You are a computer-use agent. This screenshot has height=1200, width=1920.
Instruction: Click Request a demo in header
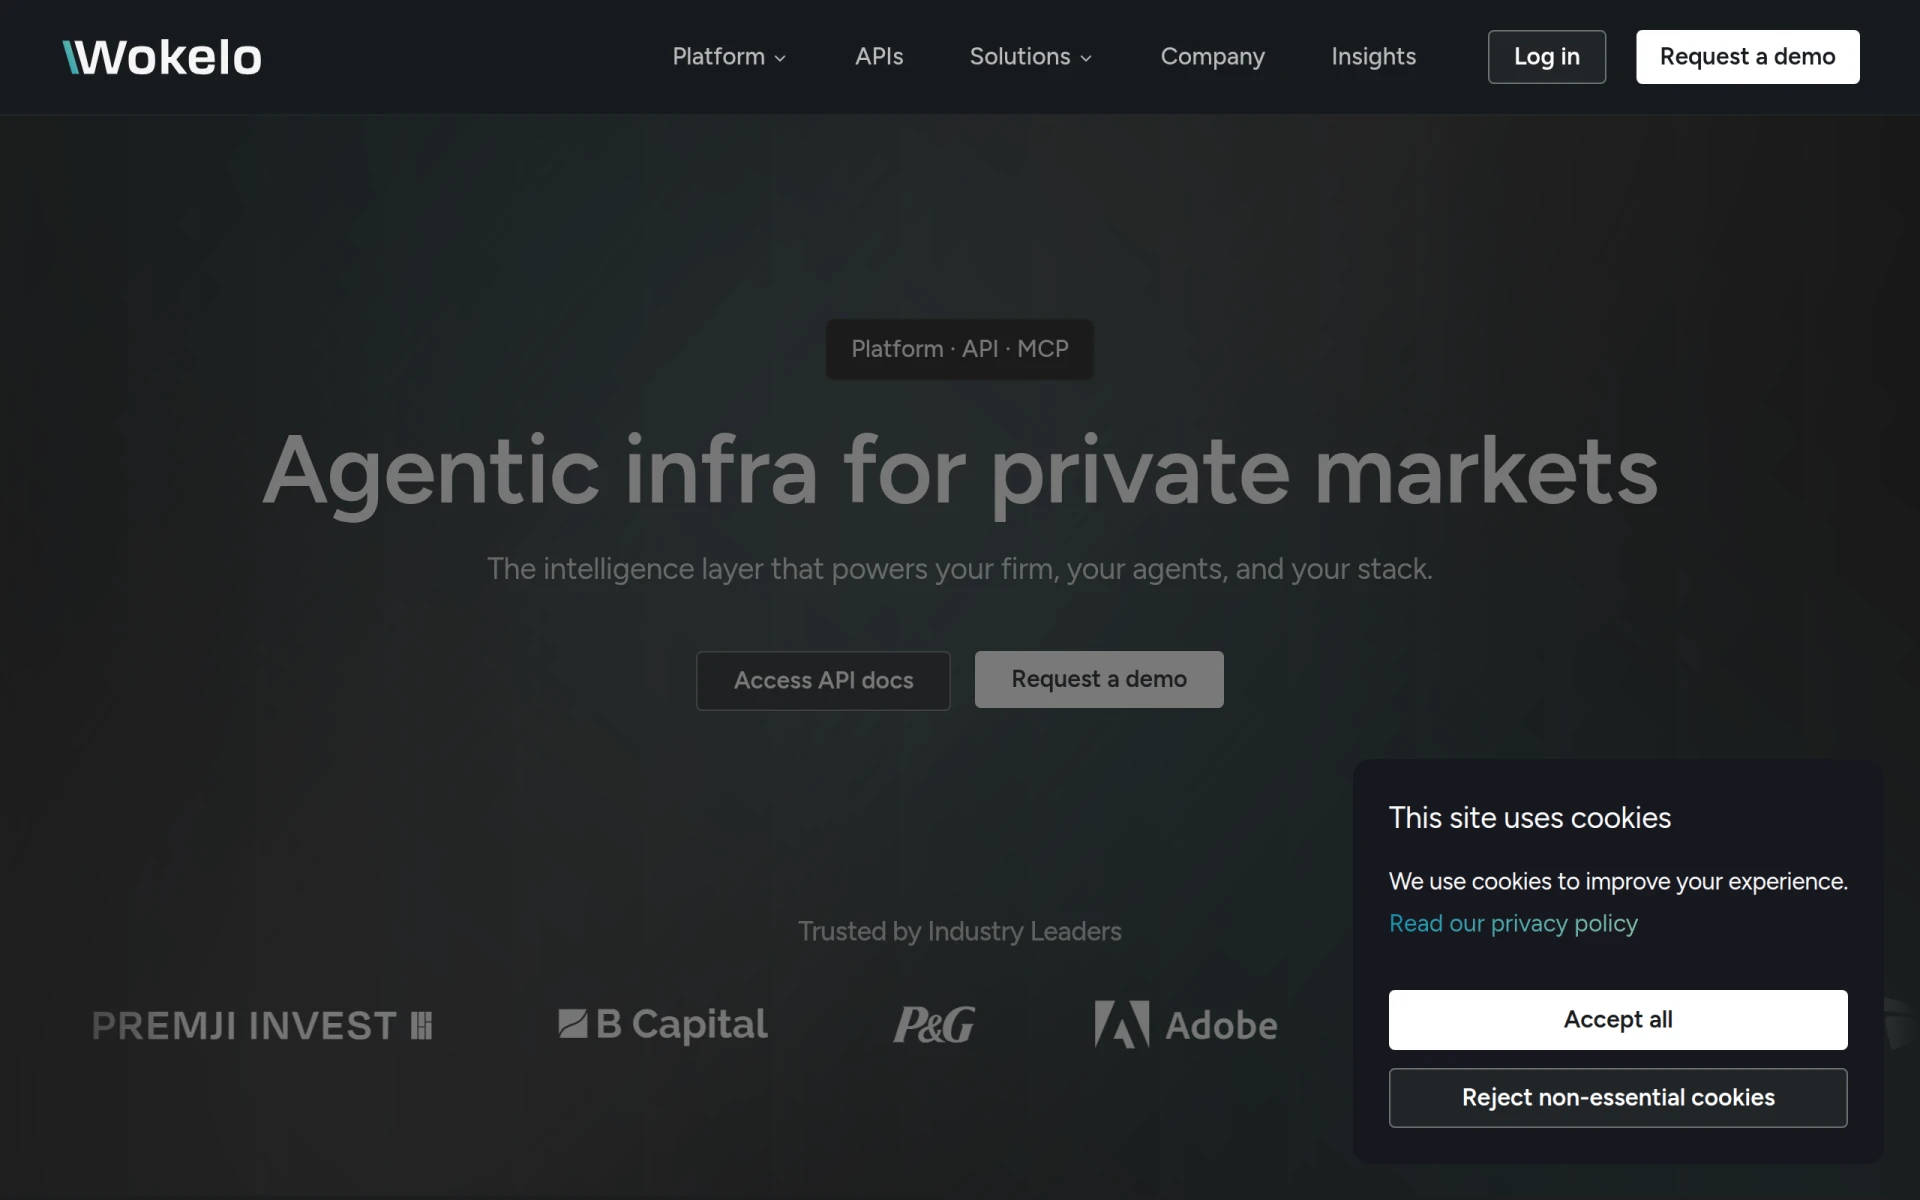pos(1747,57)
